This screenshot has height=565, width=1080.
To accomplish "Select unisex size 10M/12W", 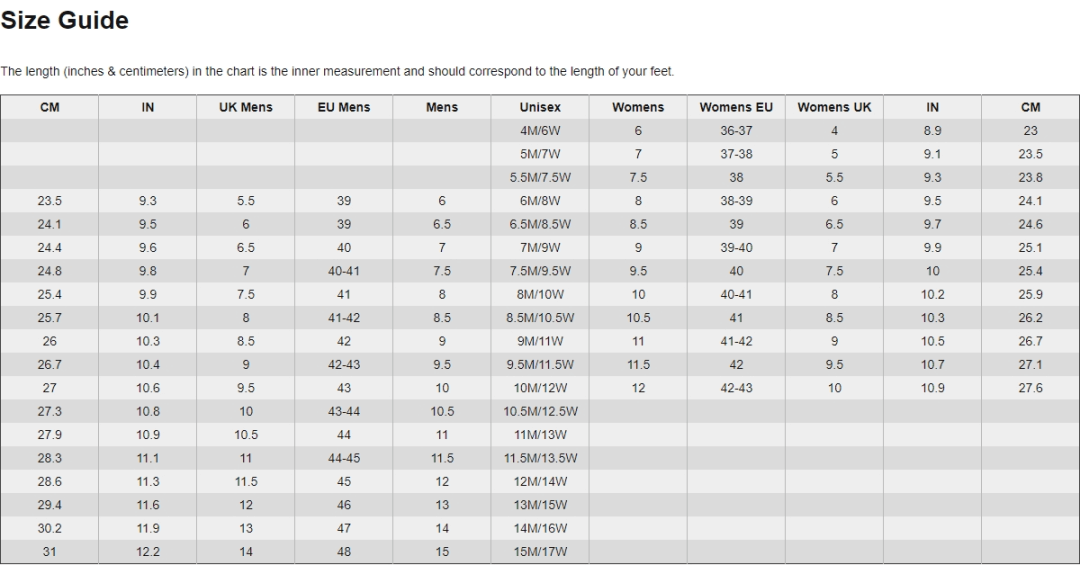I will click(540, 389).
